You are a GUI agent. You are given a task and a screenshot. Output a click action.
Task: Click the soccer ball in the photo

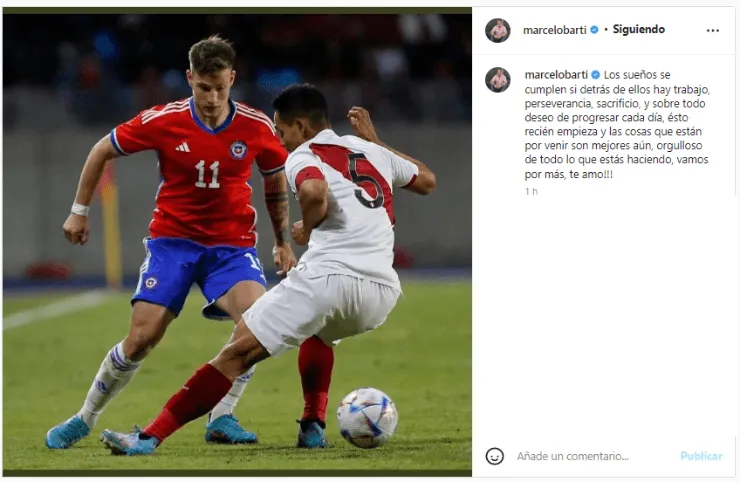(x=367, y=417)
